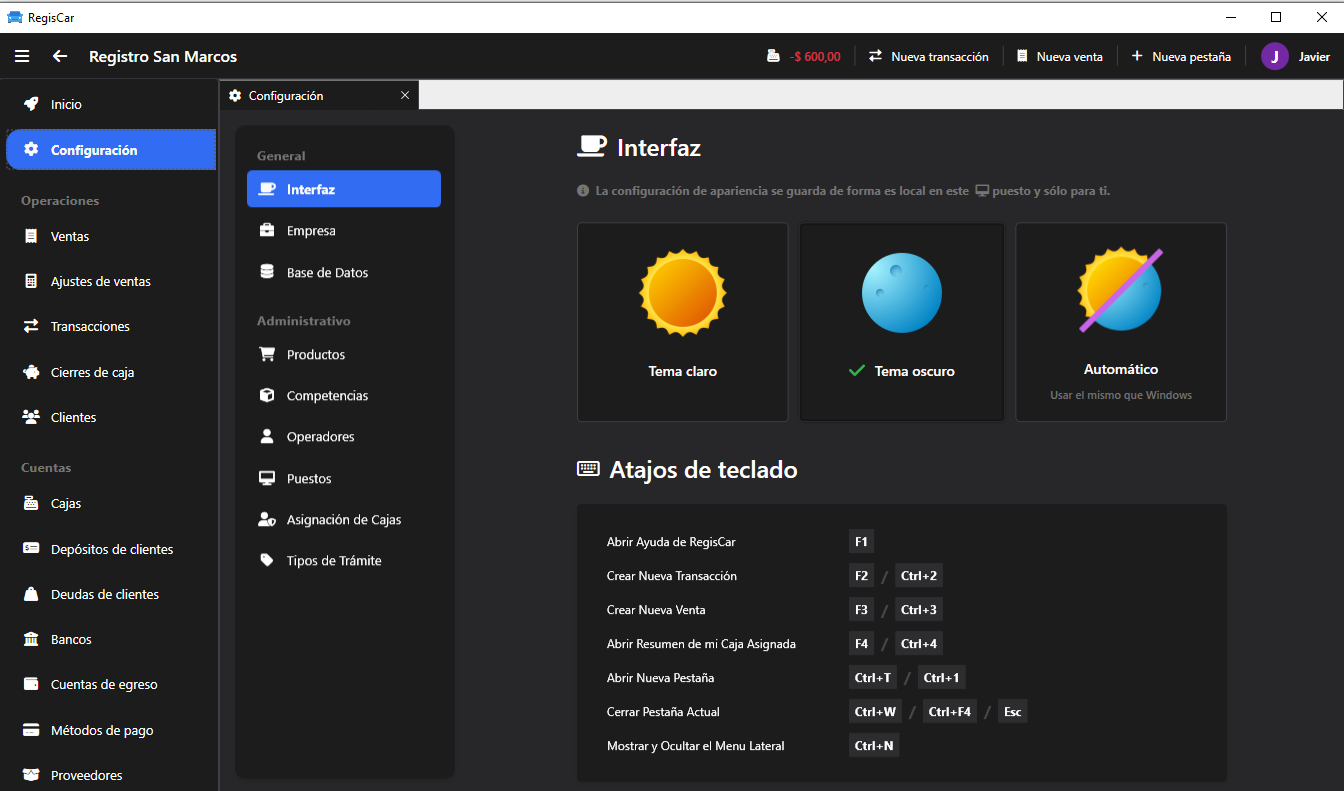The height and width of the screenshot is (791, 1344).
Task: Click the F1 shortcut key badge
Action: [x=861, y=542]
